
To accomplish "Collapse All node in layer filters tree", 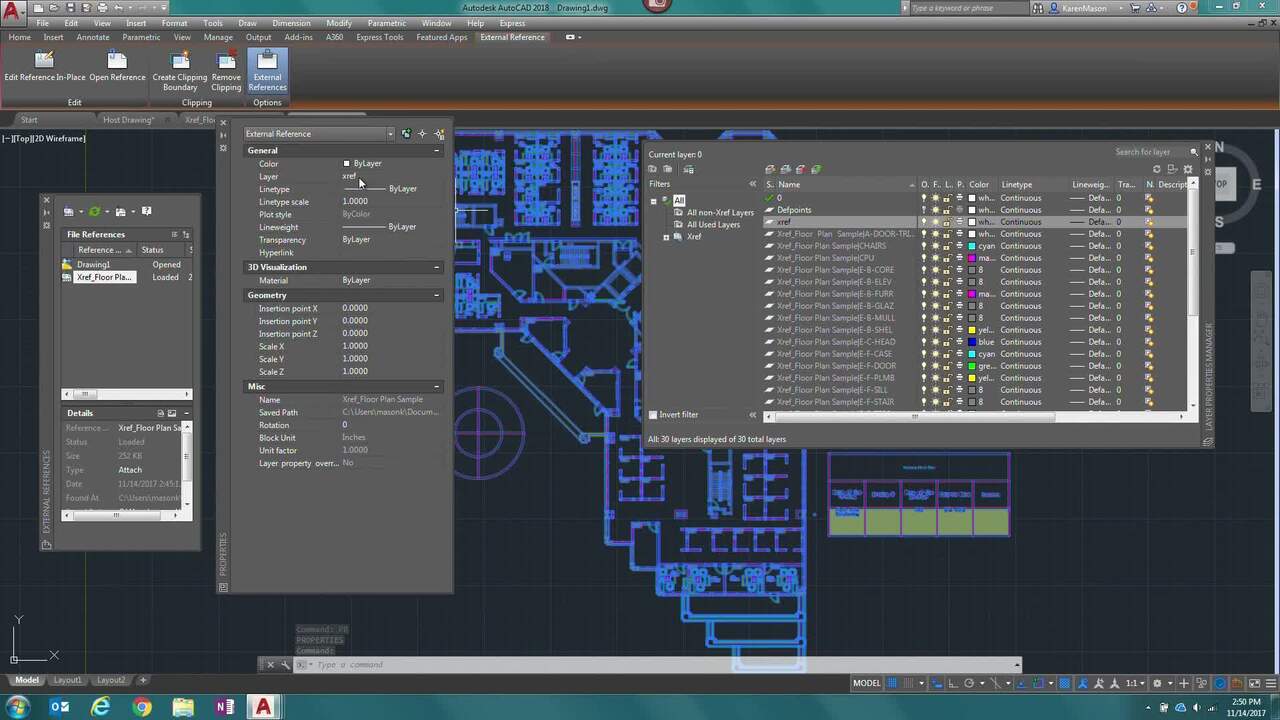I will [x=654, y=201].
